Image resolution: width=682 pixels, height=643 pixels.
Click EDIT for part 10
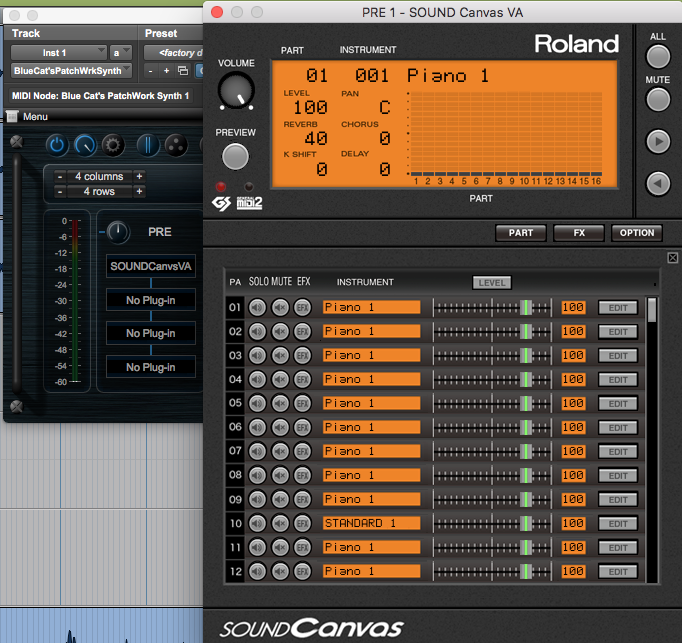pos(618,523)
